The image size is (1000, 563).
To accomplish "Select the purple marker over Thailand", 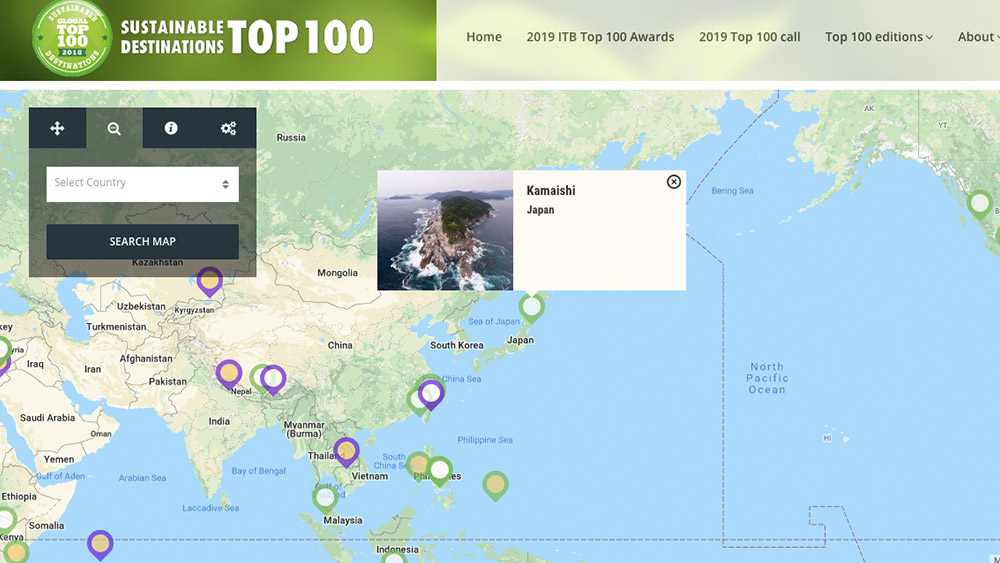I will coord(346,451).
